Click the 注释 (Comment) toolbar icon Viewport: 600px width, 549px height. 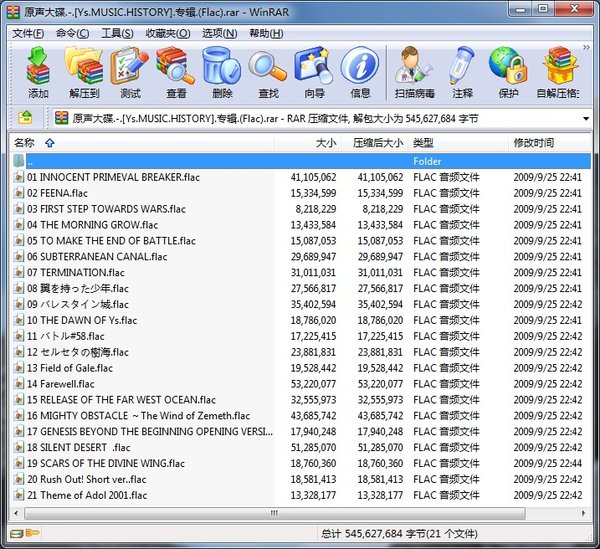pos(462,66)
